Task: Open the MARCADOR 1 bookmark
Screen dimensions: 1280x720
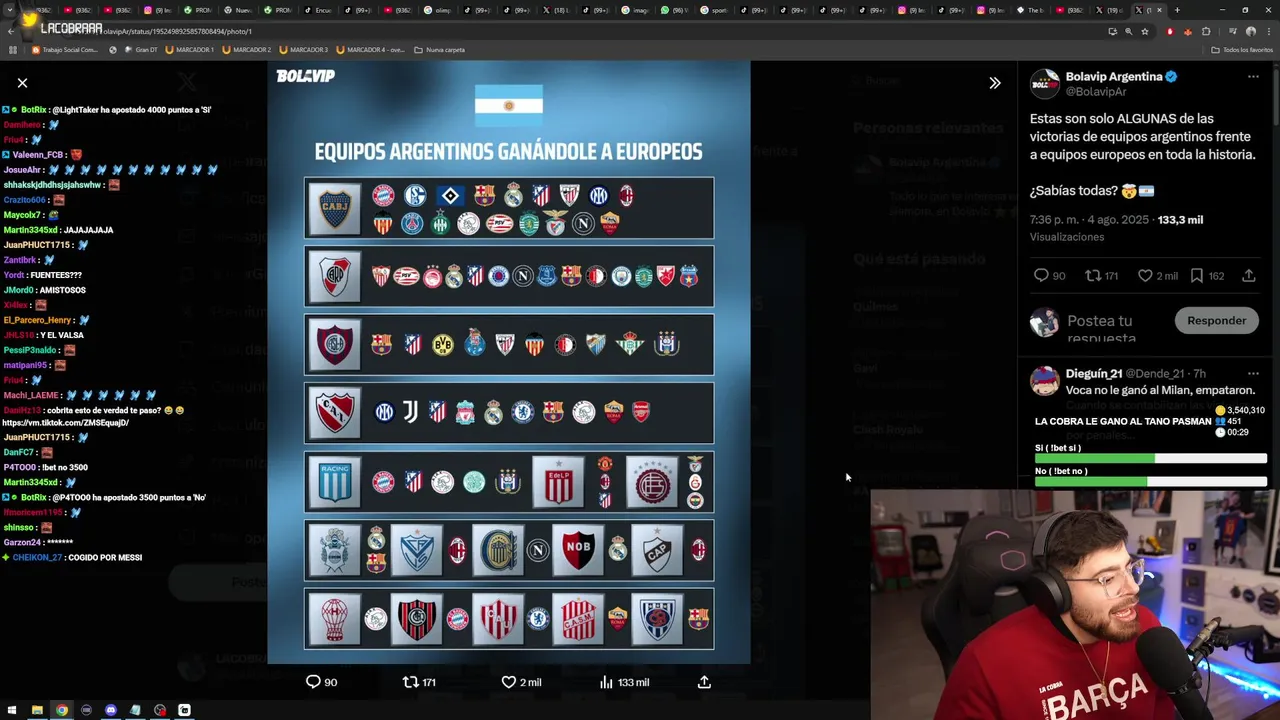Action: coord(190,49)
